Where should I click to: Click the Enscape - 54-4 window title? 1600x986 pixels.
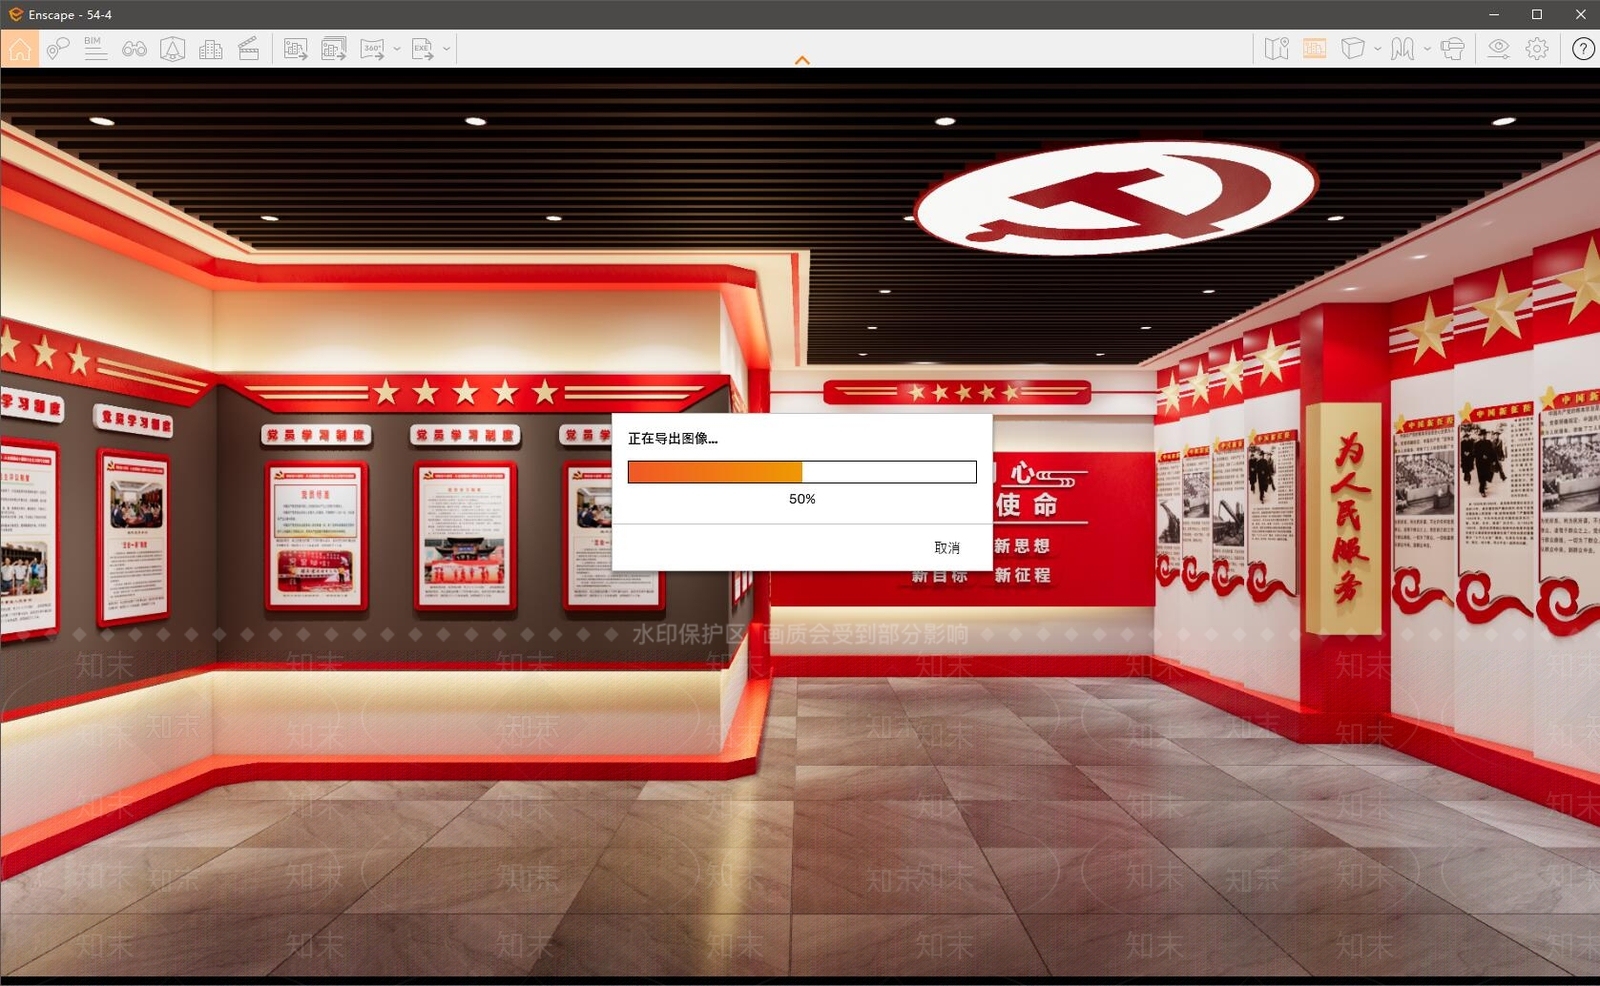[70, 15]
